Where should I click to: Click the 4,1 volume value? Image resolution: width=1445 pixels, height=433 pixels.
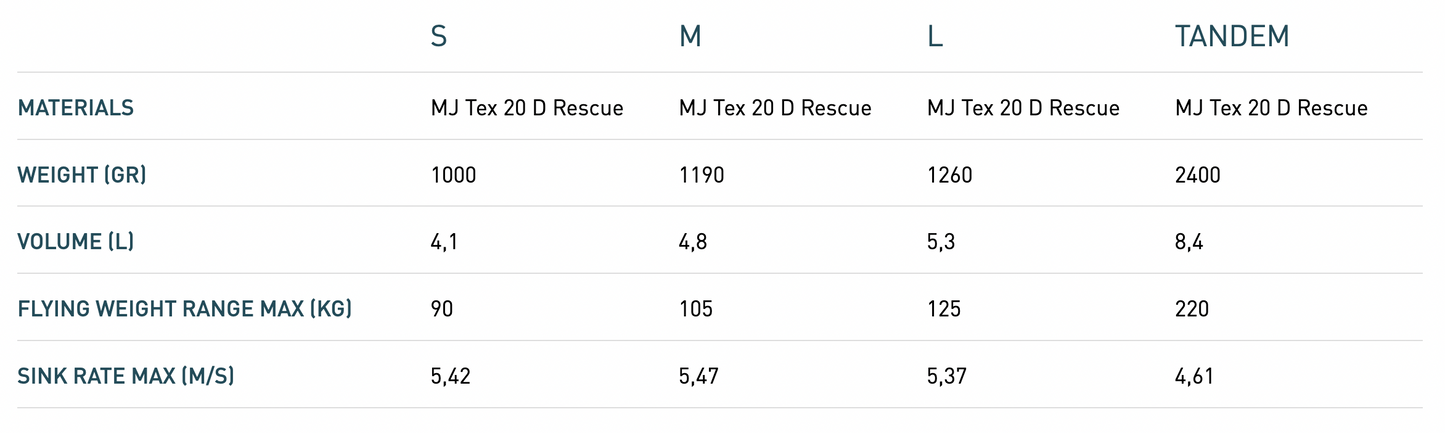pos(445,242)
